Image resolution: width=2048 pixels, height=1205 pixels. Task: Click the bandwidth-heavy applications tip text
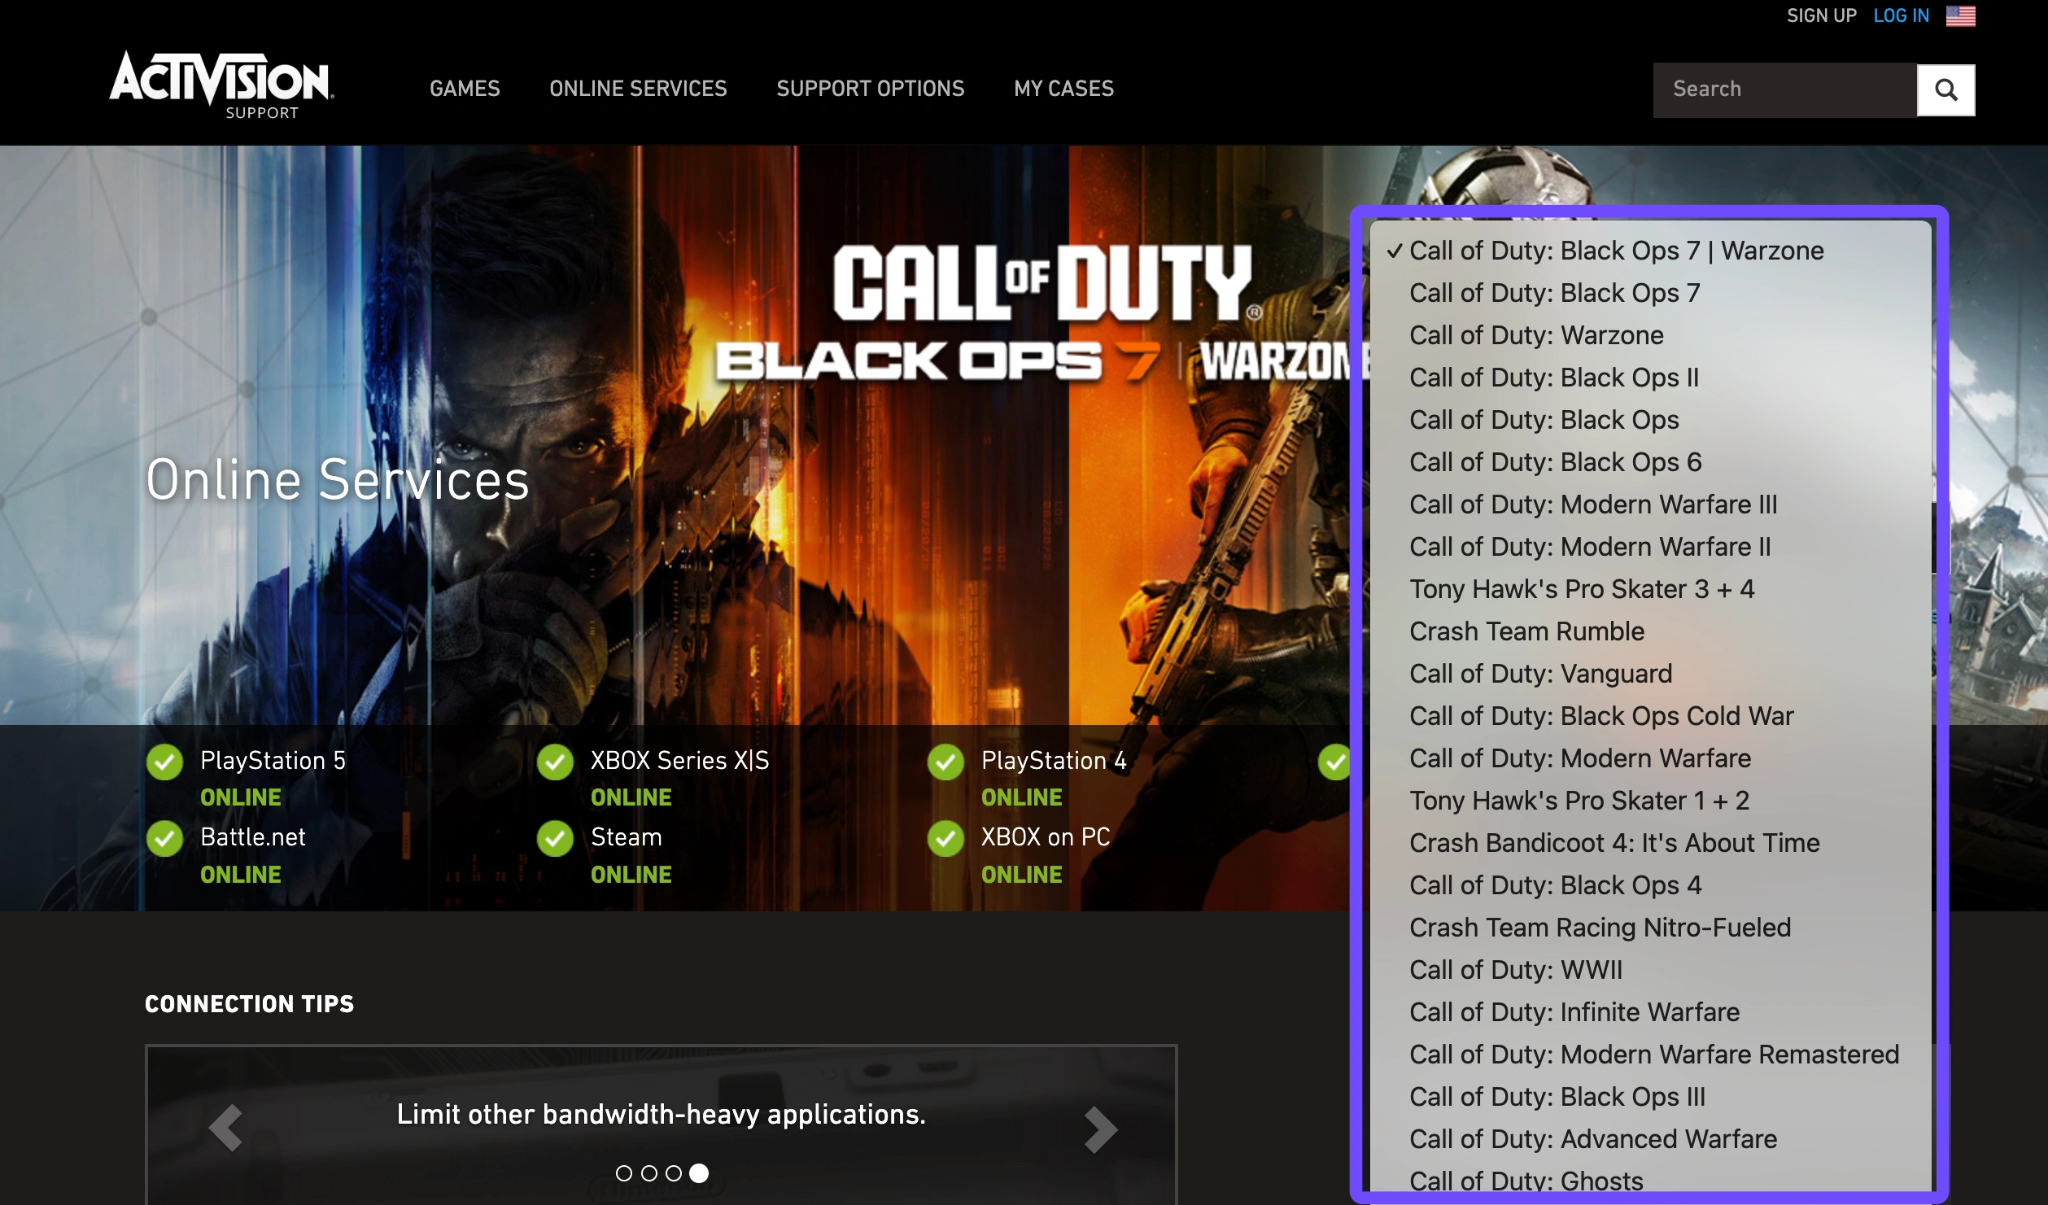pos(661,1115)
